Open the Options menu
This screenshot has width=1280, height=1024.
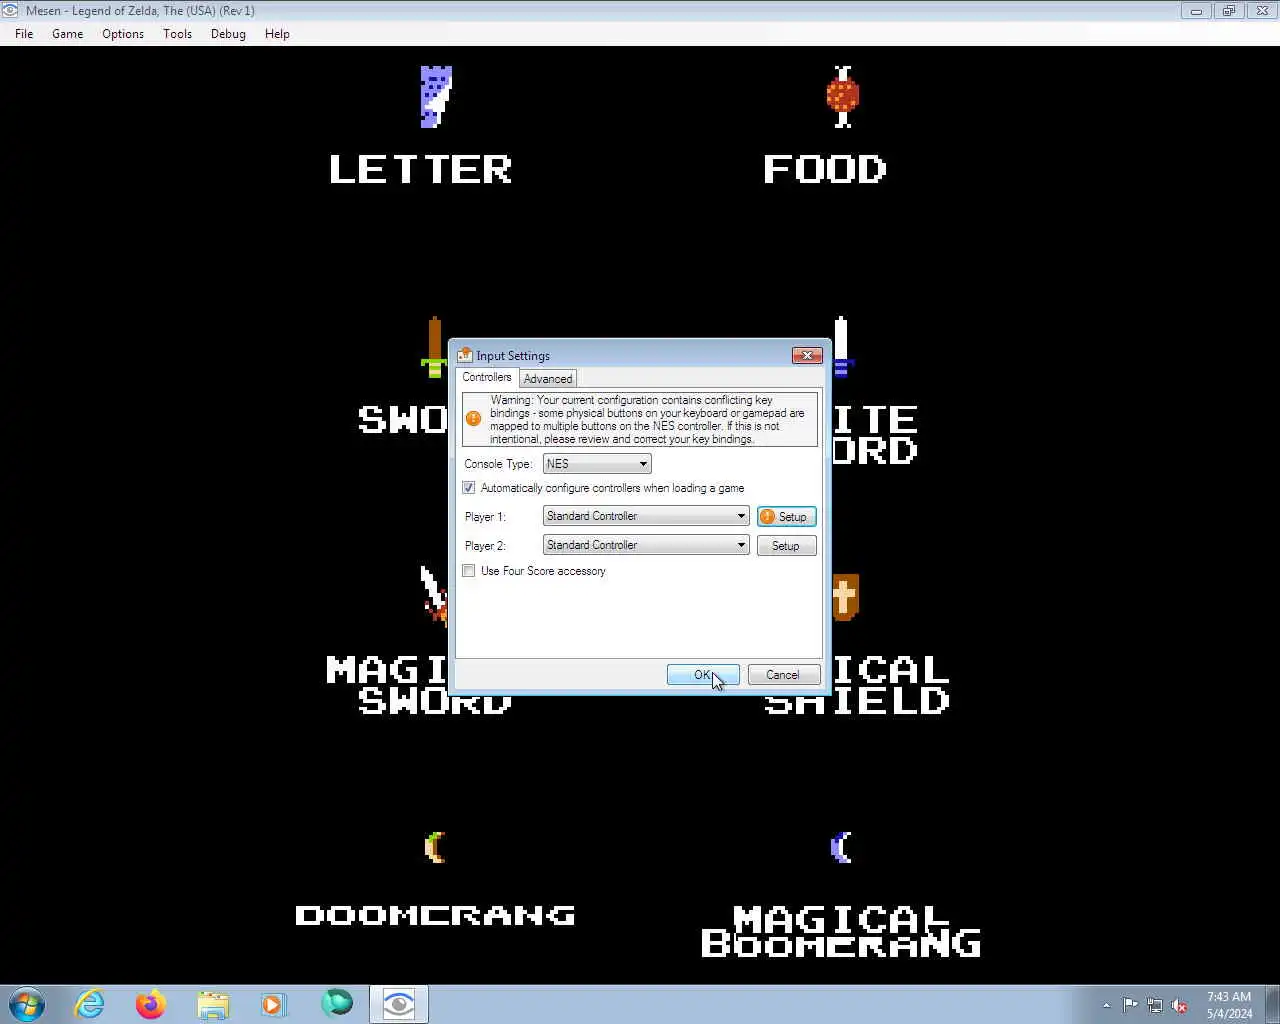pos(123,34)
